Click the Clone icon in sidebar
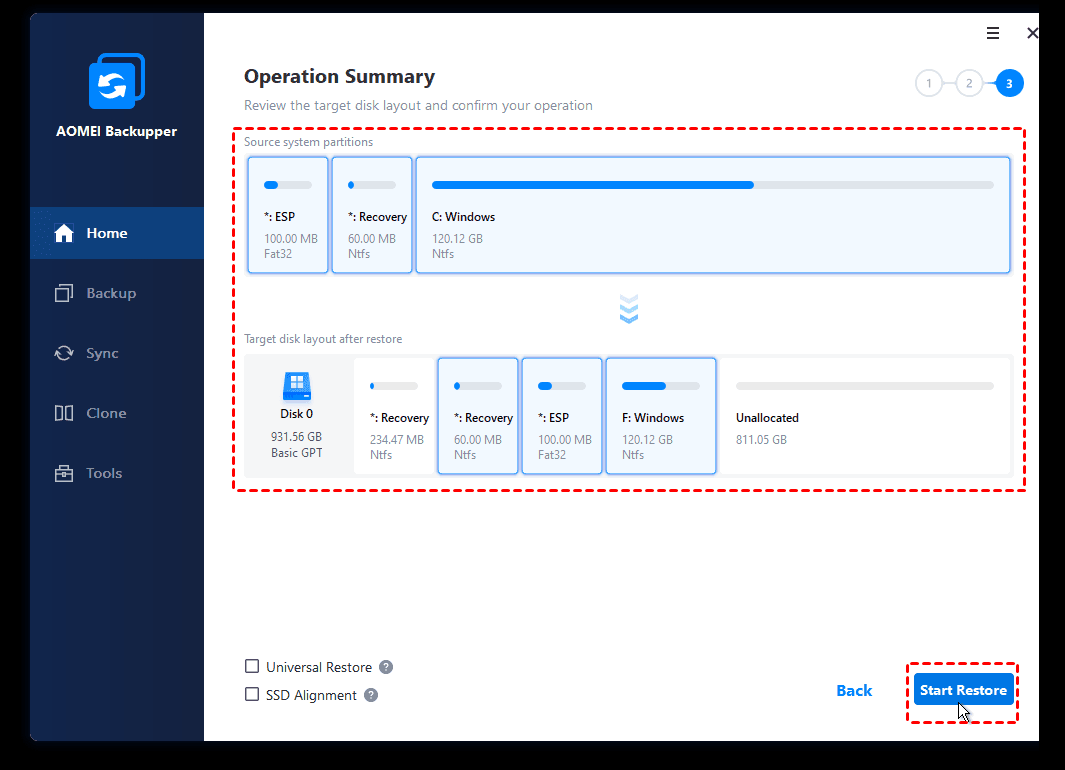 point(64,413)
